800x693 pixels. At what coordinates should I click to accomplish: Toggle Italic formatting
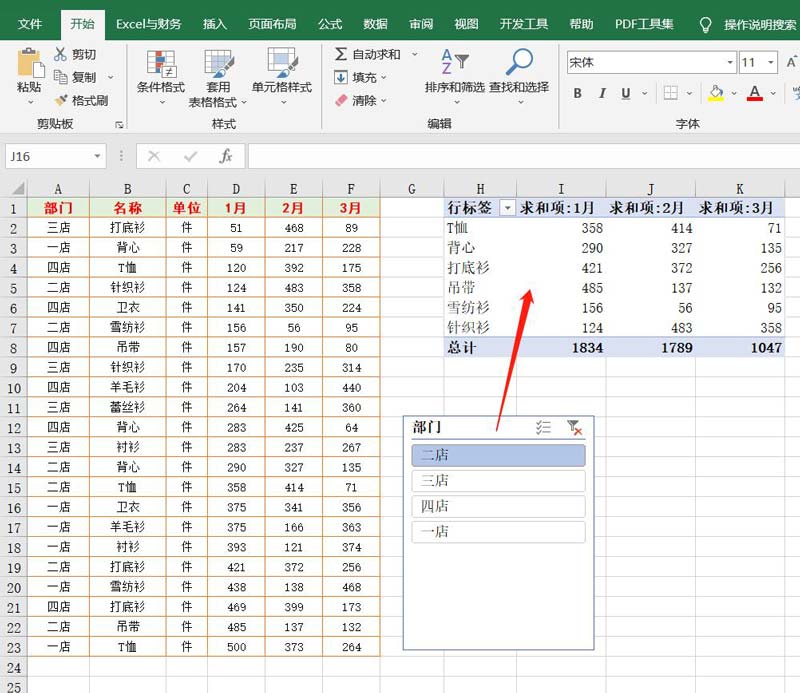point(601,94)
